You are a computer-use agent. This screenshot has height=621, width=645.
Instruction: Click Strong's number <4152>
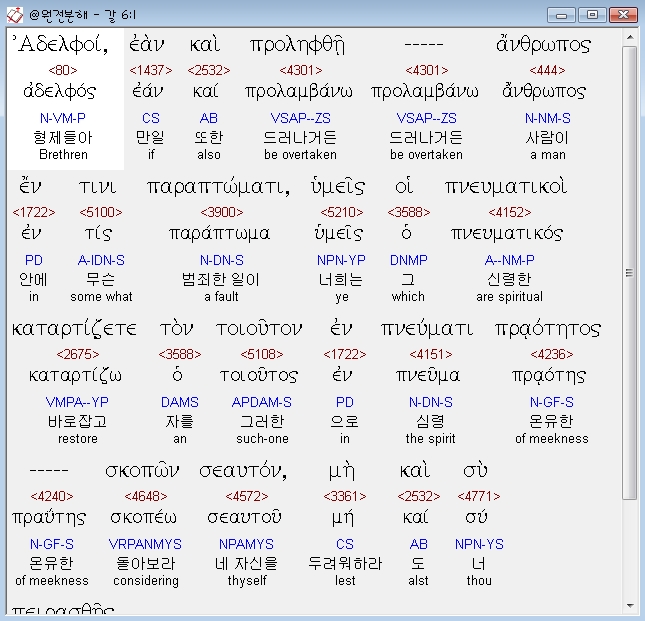pyautogui.click(x=510, y=212)
